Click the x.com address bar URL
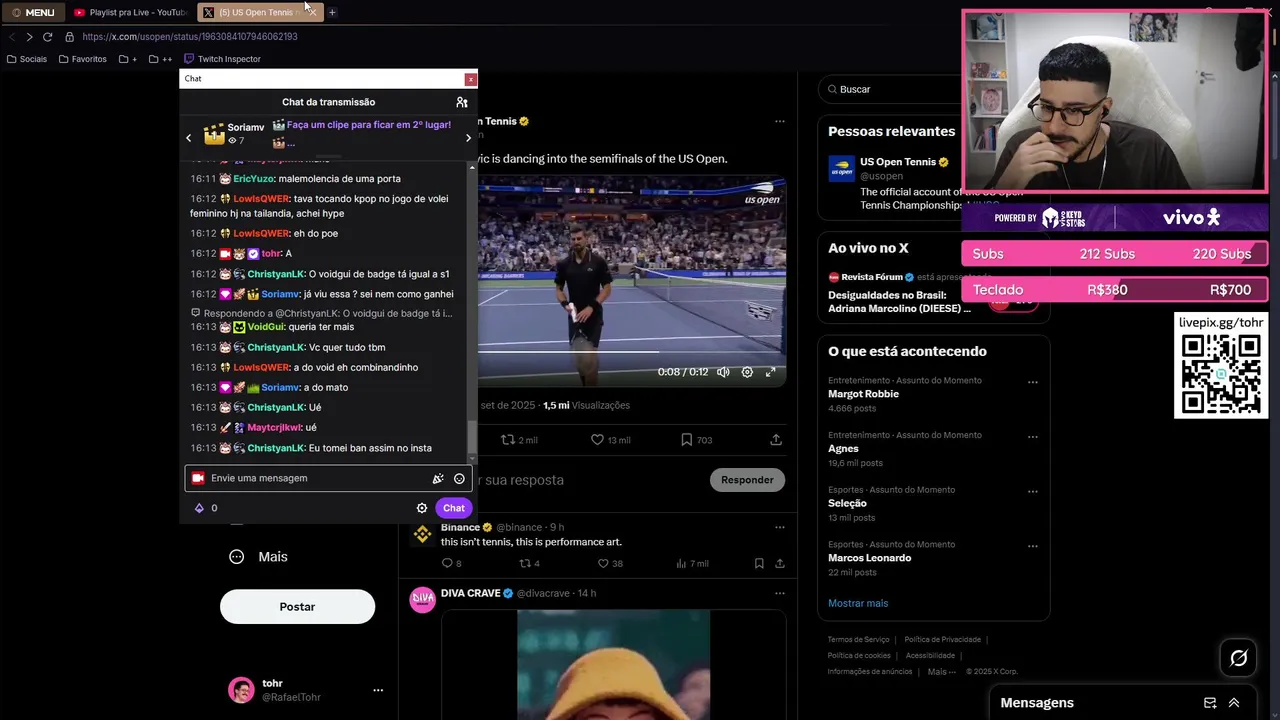 tap(190, 37)
